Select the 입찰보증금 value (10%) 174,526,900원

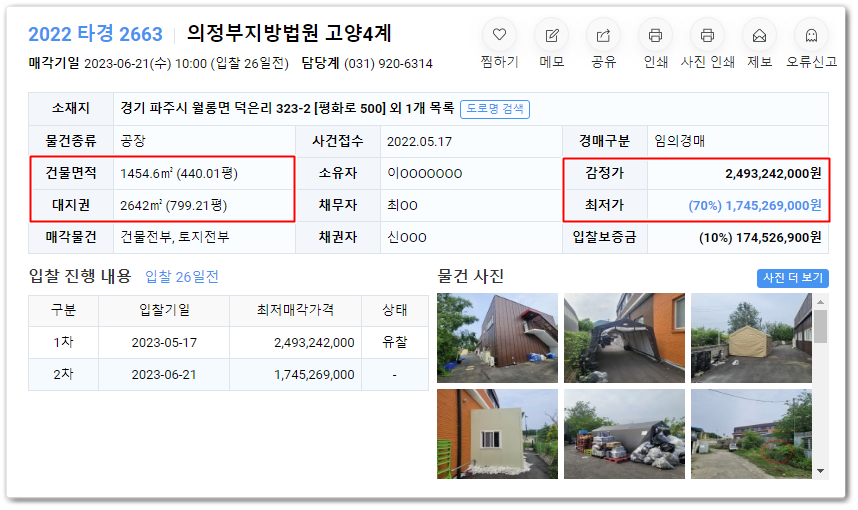tap(760, 237)
